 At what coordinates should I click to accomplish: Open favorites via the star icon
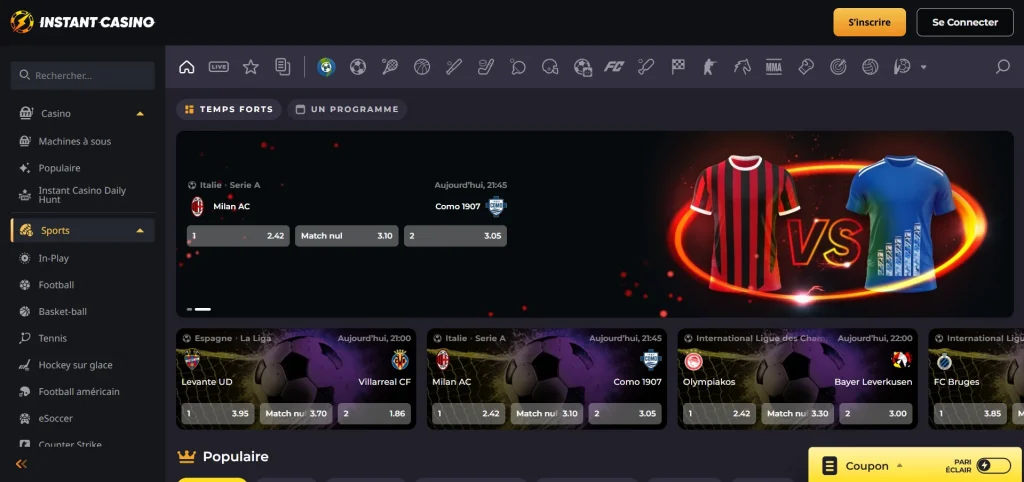(x=250, y=67)
